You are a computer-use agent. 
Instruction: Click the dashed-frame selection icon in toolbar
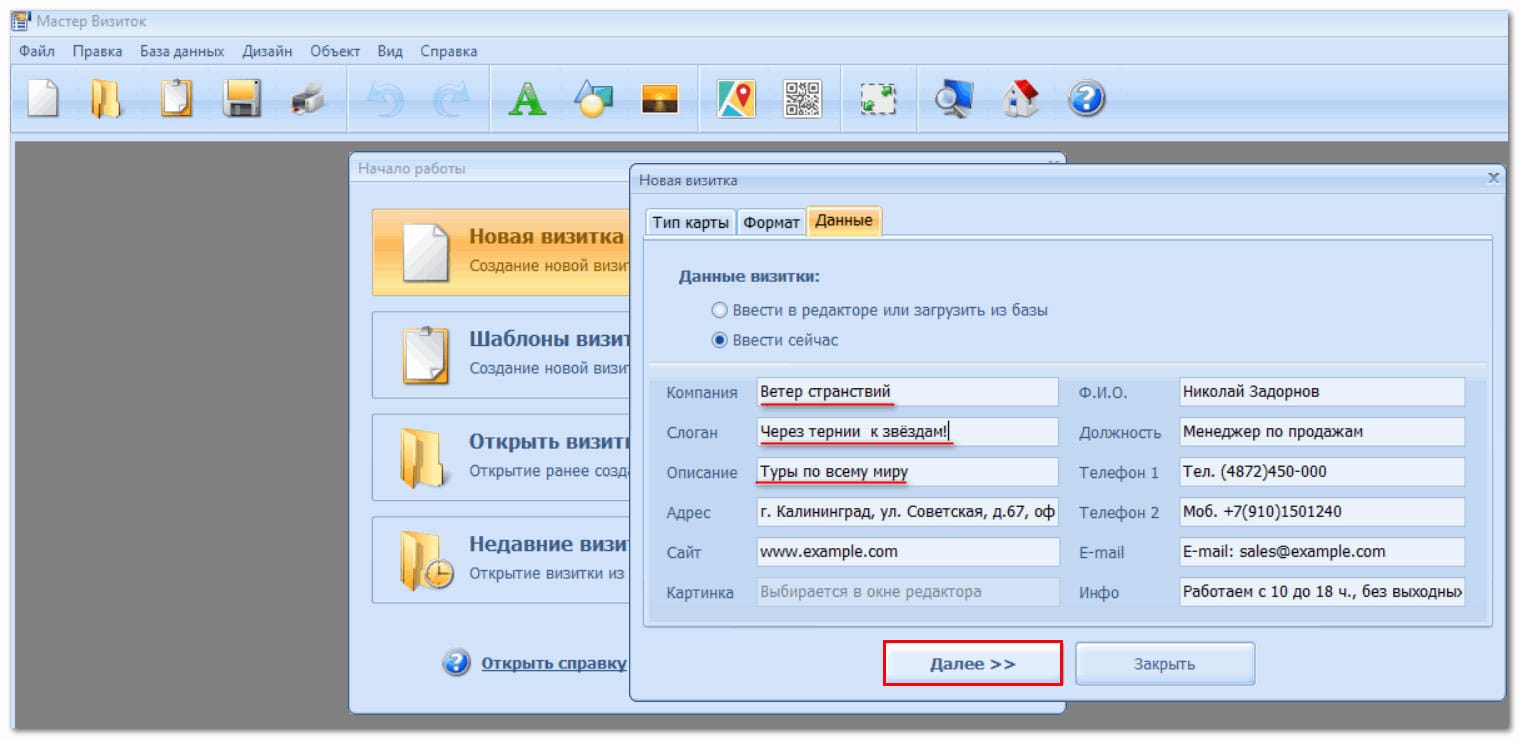click(x=878, y=98)
